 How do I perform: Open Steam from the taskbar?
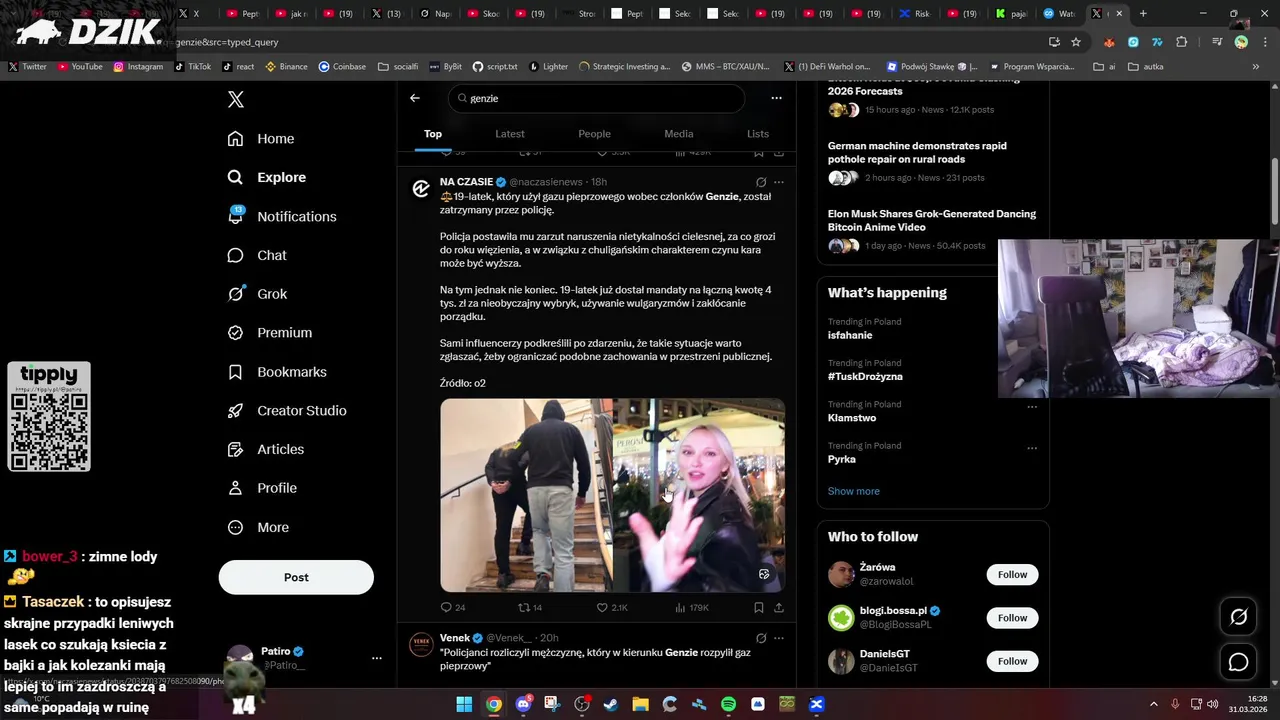(x=611, y=704)
